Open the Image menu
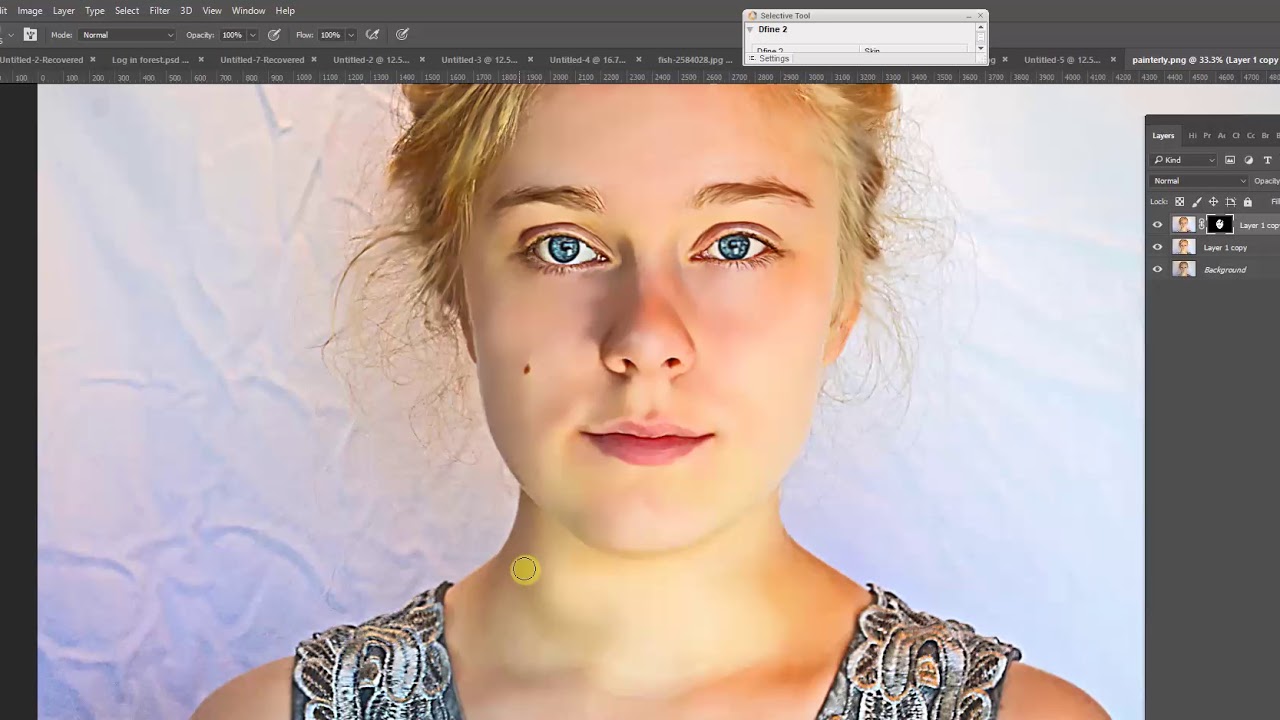The width and height of the screenshot is (1280, 720). pyautogui.click(x=30, y=10)
